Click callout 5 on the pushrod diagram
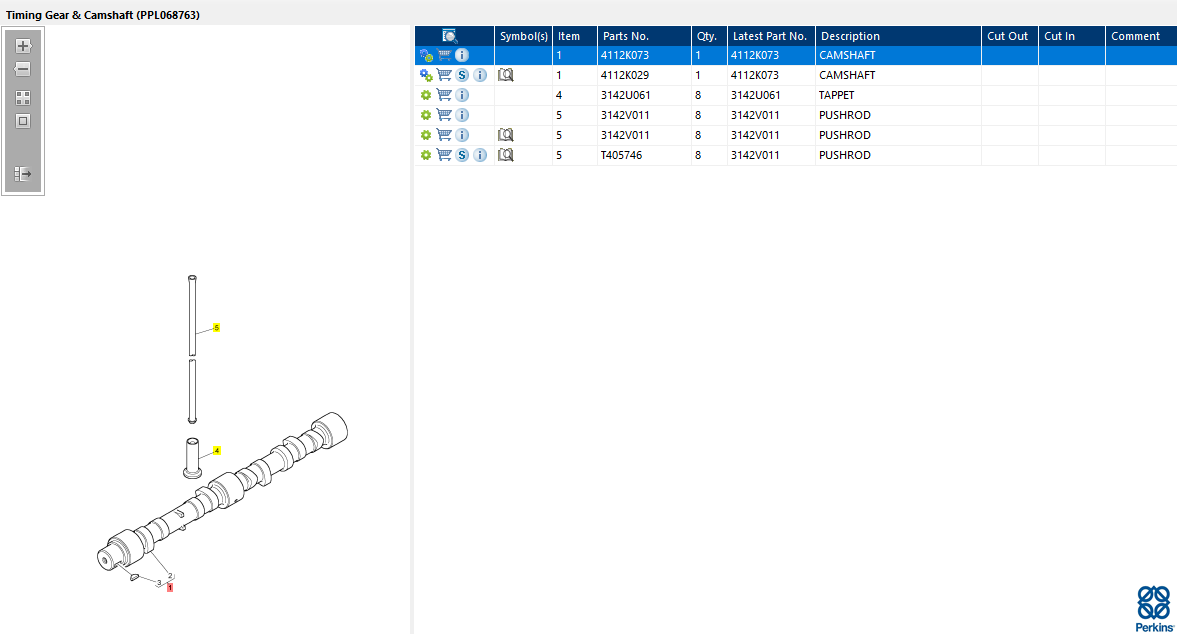Image resolution: width=1177 pixels, height=634 pixels. [216, 328]
